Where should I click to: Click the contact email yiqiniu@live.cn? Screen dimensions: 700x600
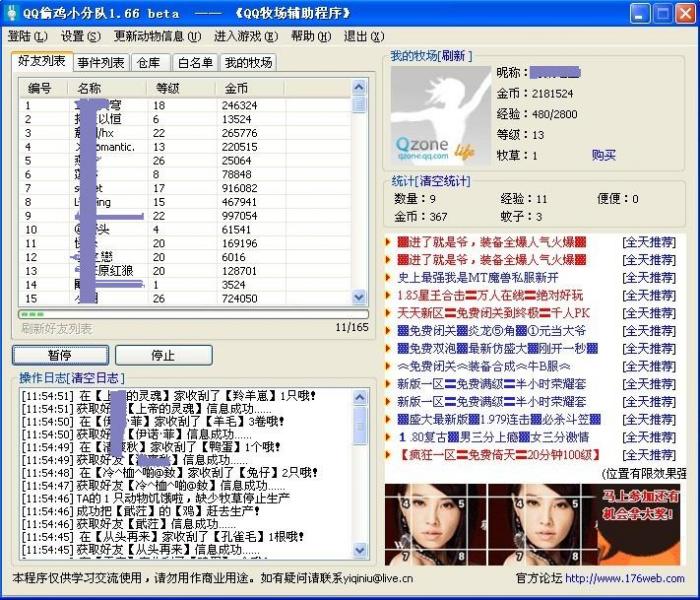click(x=378, y=578)
